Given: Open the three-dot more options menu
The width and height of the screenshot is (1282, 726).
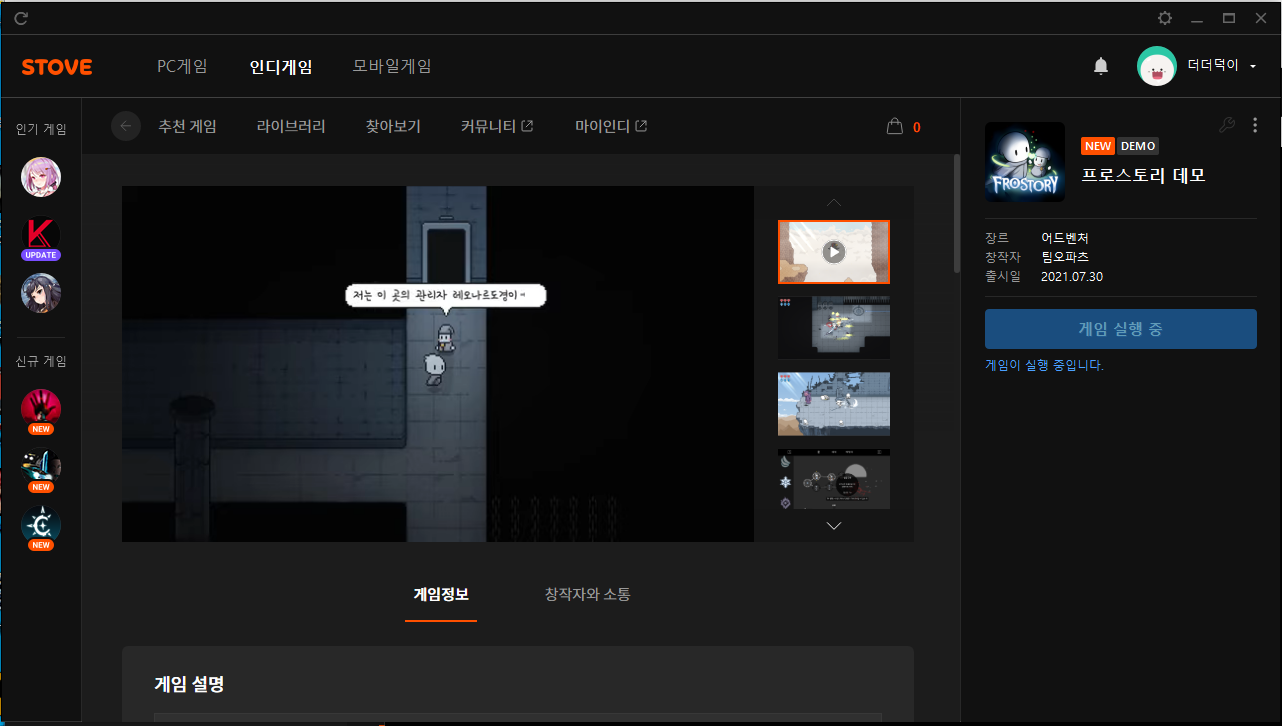Looking at the screenshot, I should pyautogui.click(x=1255, y=125).
